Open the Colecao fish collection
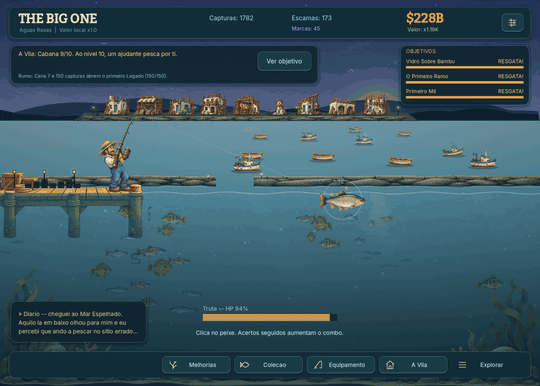Image resolution: width=540 pixels, height=386 pixels. pos(268,365)
